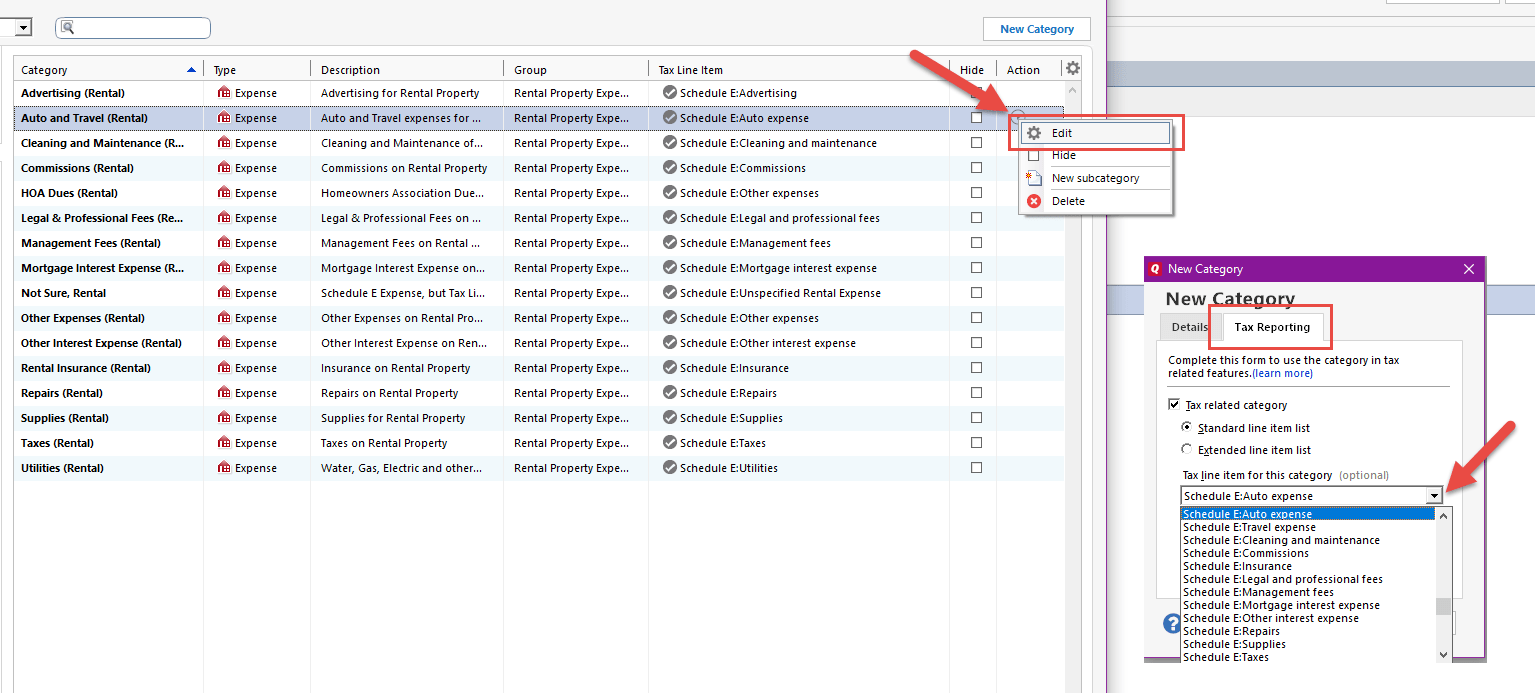This screenshot has height=693, width=1535.
Task: Click the checkmark icon beside Schedule E:Repairs
Action: click(669, 393)
